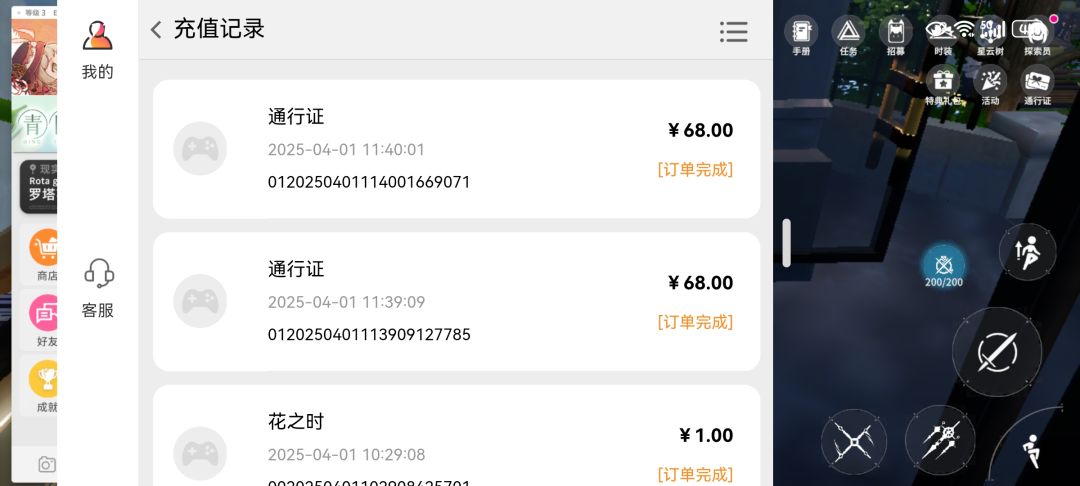Click the panel's vertical scroll handle
The width and height of the screenshot is (1080, 486).
tap(787, 243)
